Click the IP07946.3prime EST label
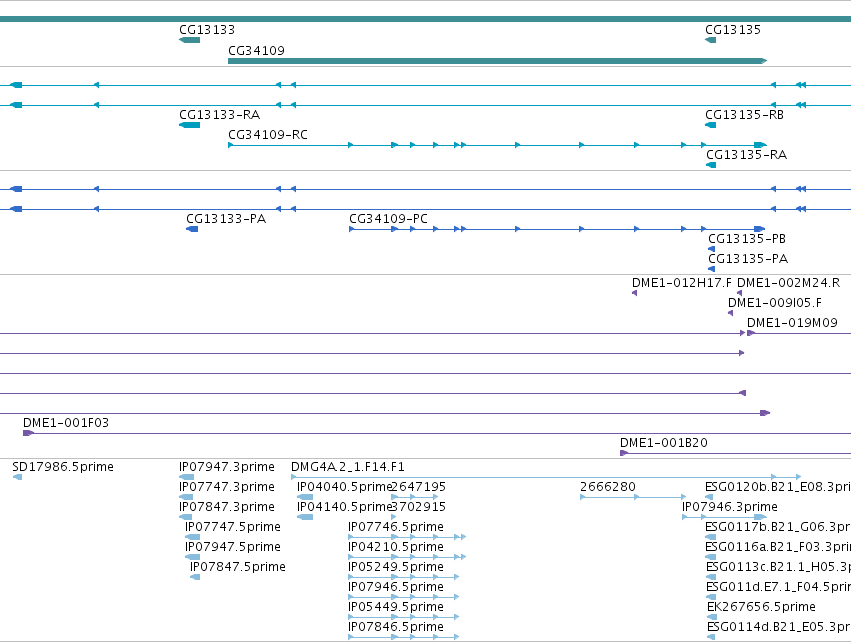 click(730, 507)
